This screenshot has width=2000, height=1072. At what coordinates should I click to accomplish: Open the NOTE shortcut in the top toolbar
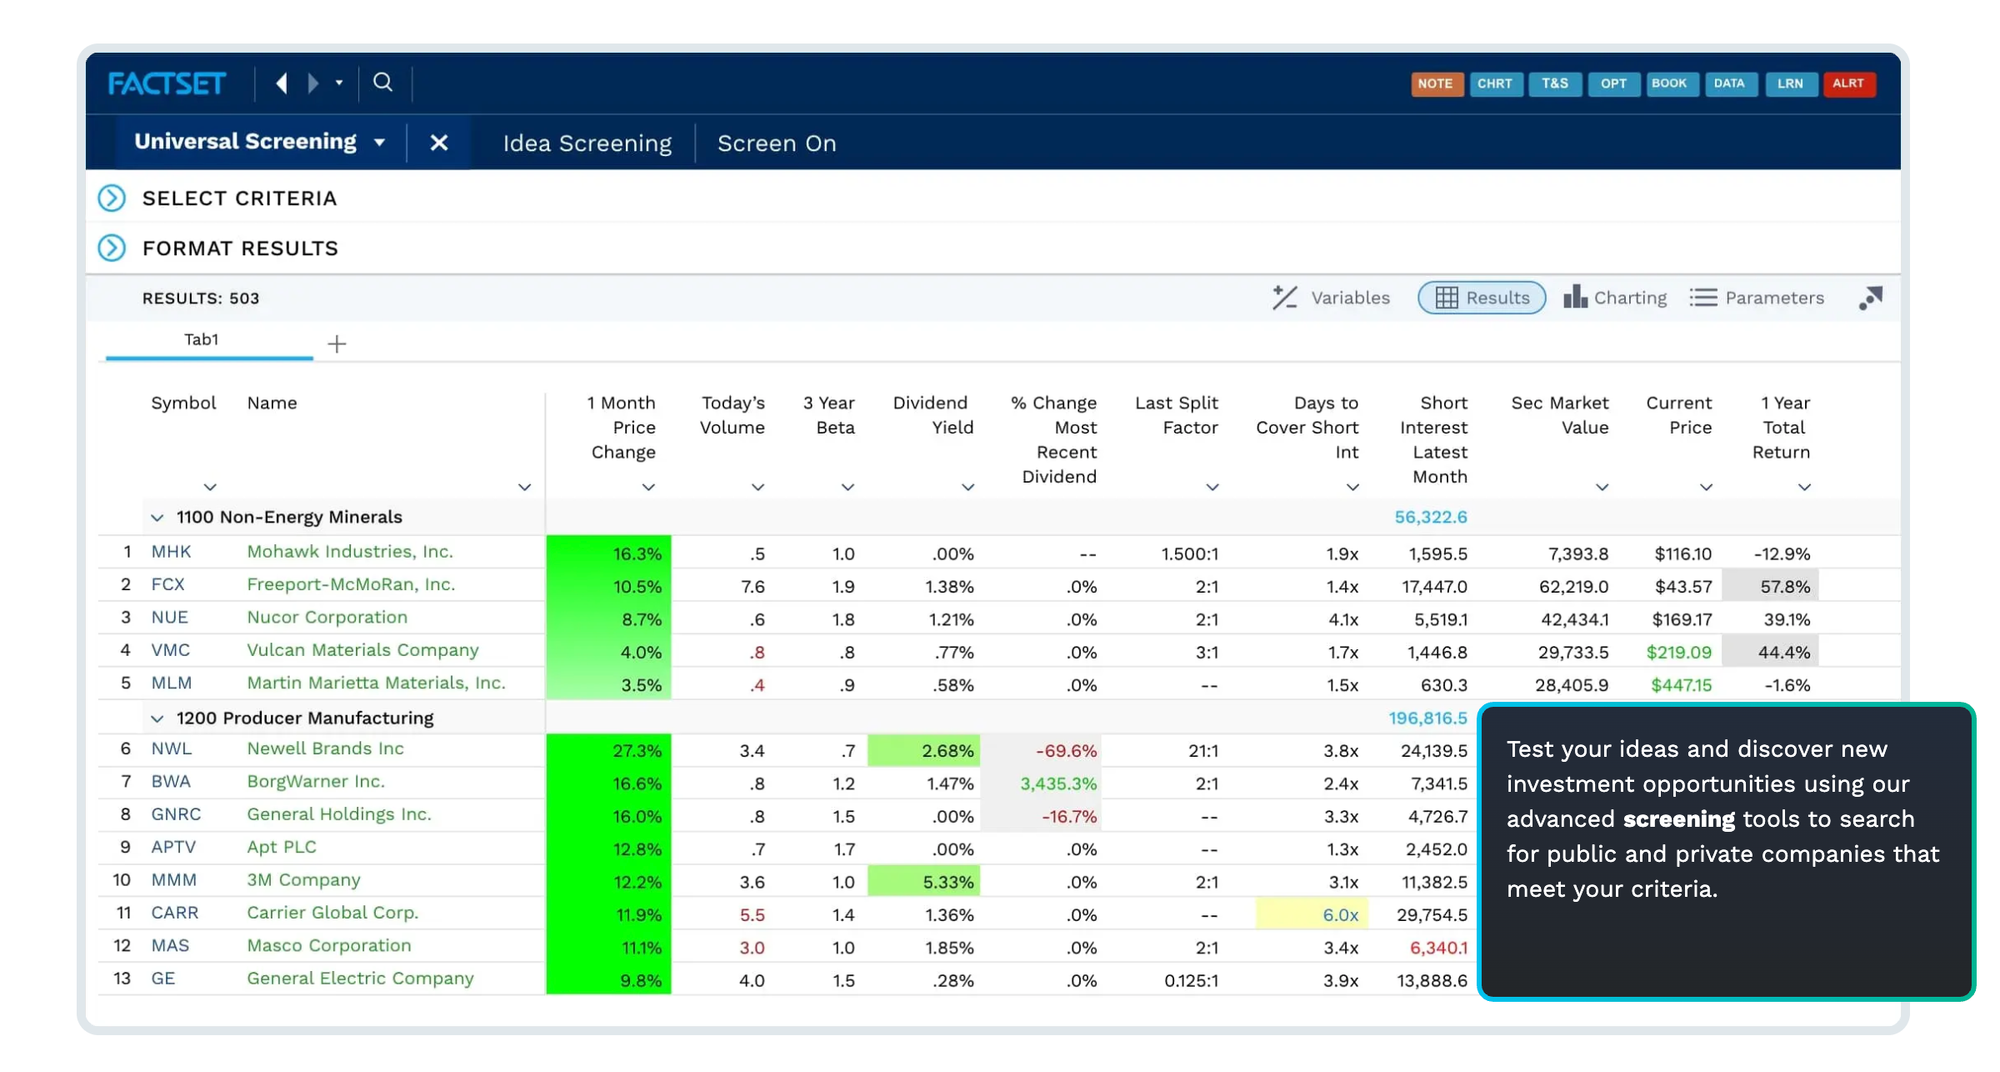point(1437,84)
